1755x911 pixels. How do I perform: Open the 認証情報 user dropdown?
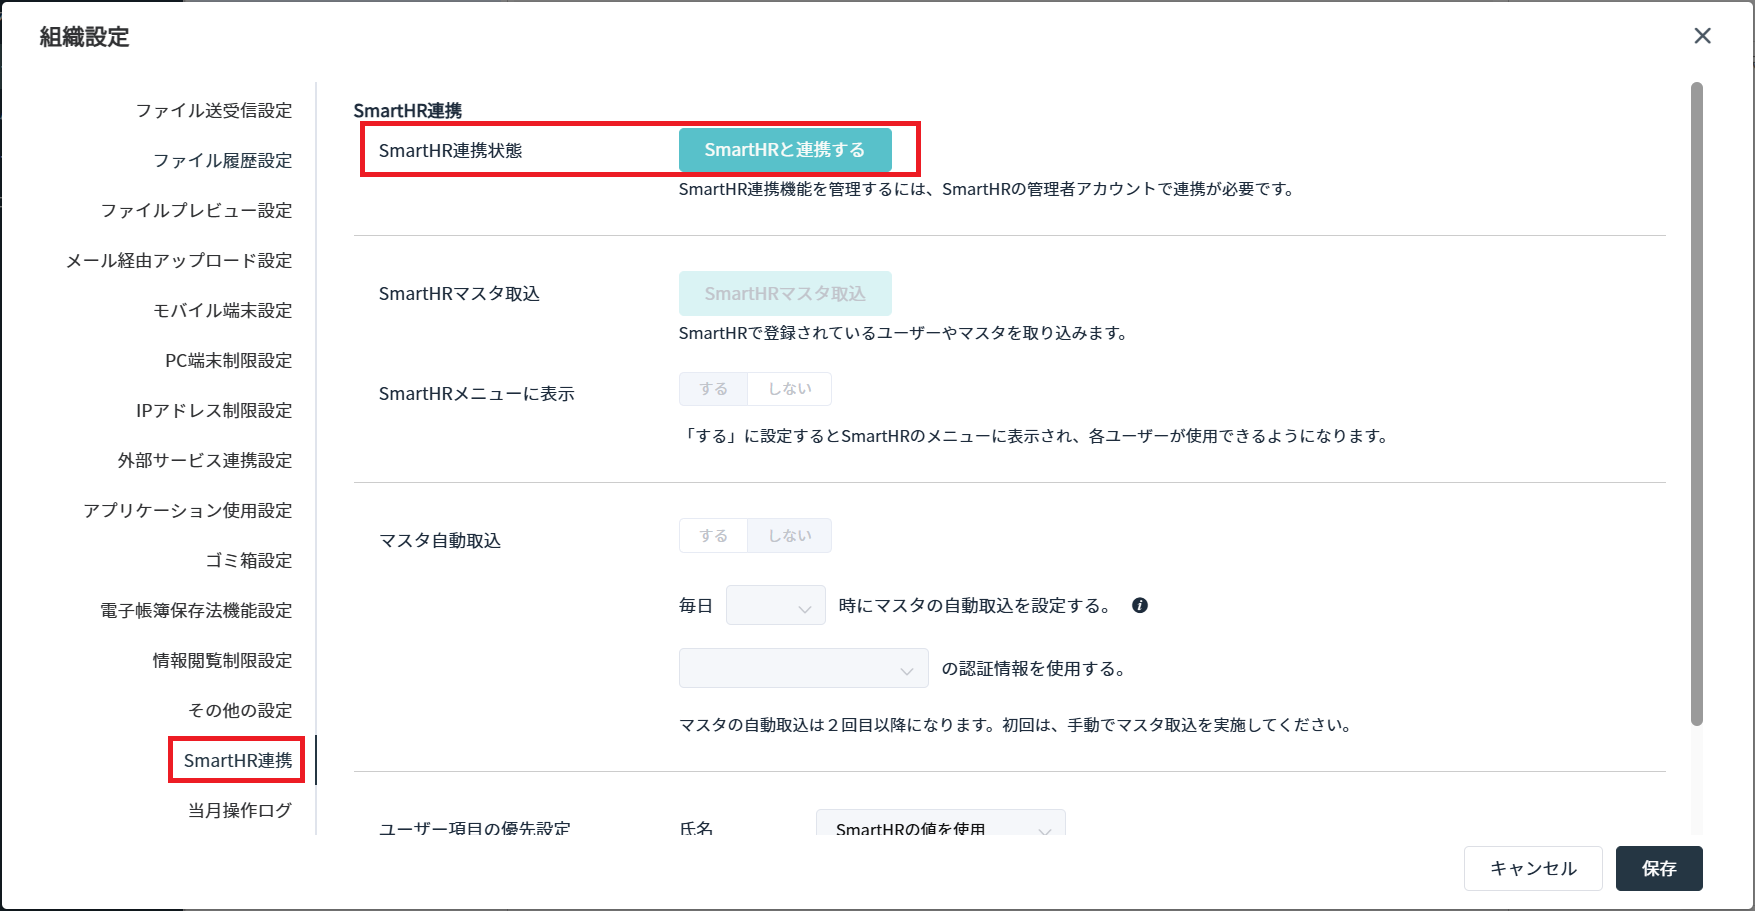click(x=804, y=668)
